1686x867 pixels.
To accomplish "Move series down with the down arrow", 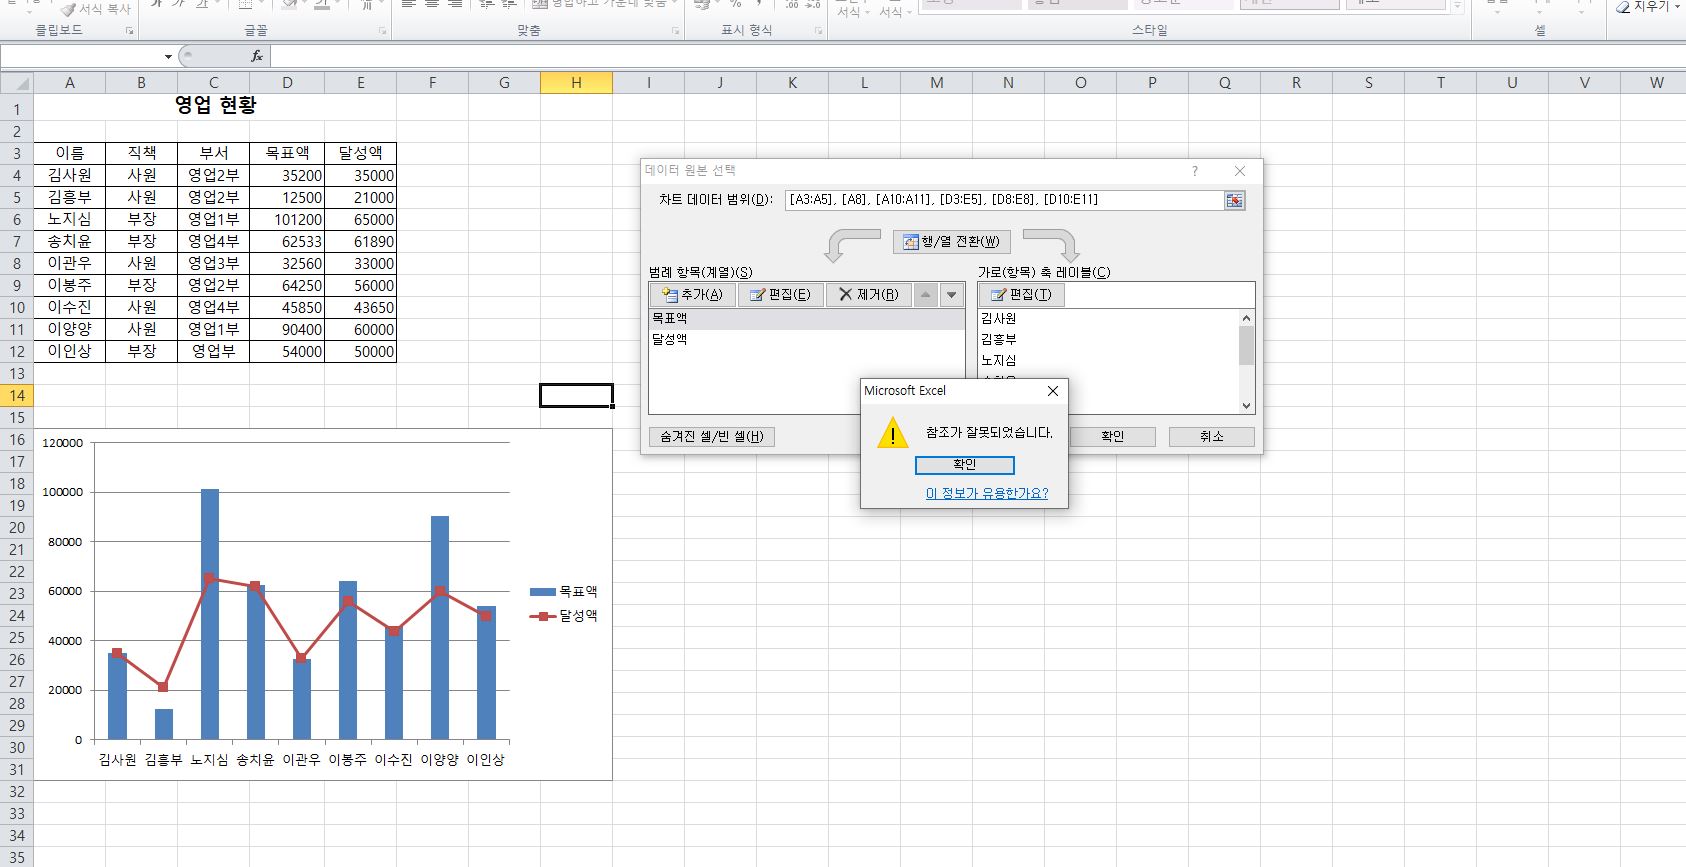I will click(952, 295).
